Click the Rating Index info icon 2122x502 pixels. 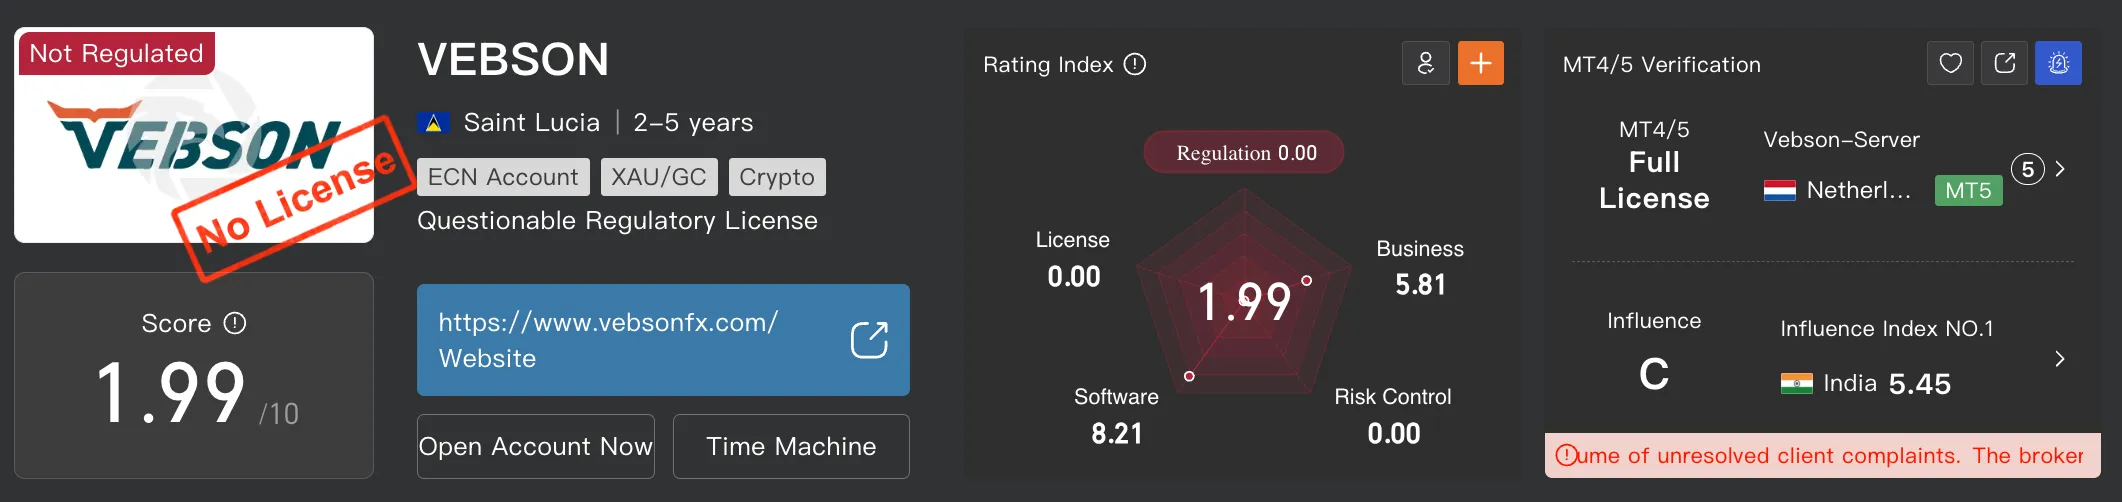(x=1135, y=64)
